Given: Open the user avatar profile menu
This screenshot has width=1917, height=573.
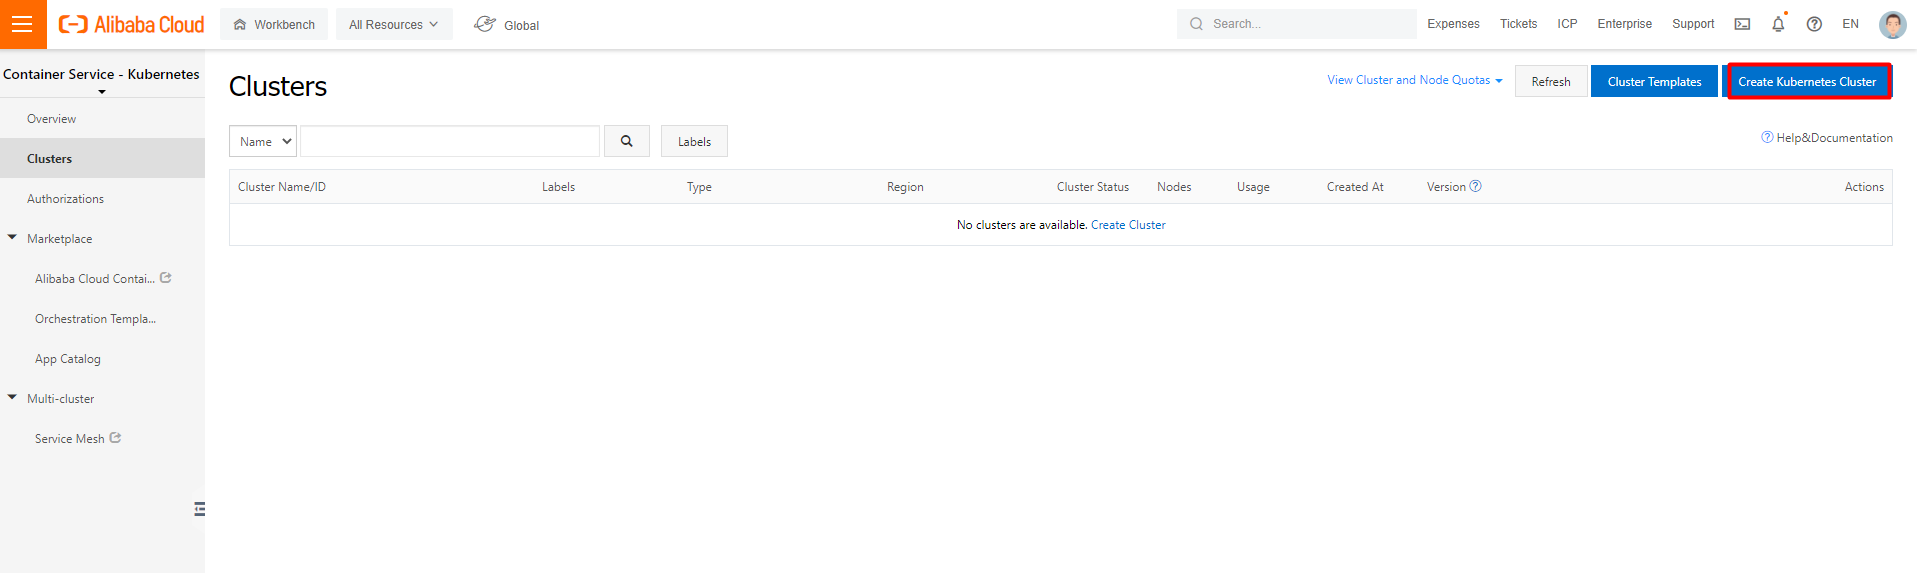Looking at the screenshot, I should [1892, 24].
